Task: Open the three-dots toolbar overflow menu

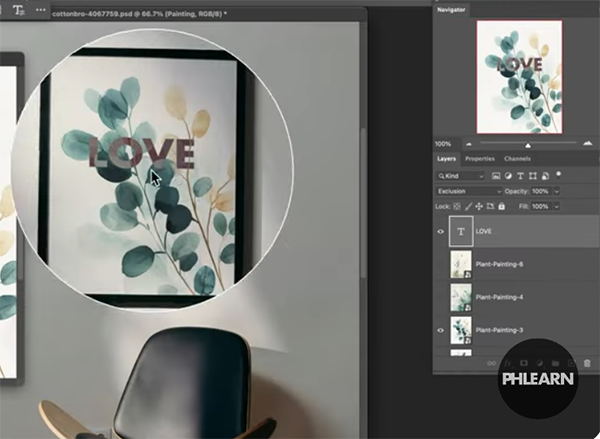Action: (x=41, y=10)
